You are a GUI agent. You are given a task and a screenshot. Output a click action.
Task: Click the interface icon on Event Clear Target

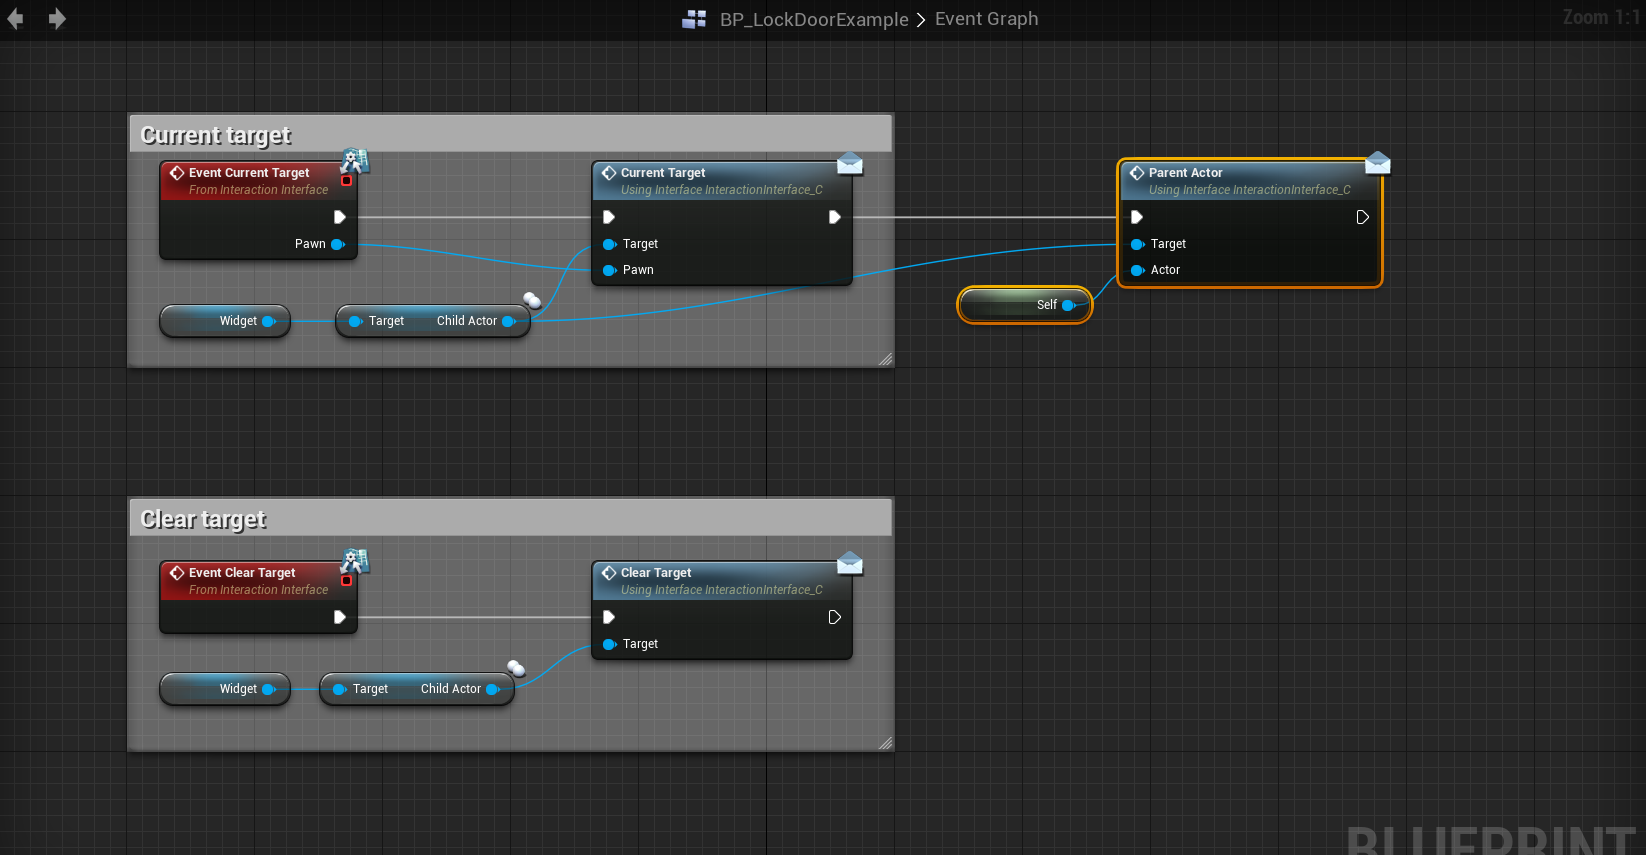pyautogui.click(x=355, y=561)
